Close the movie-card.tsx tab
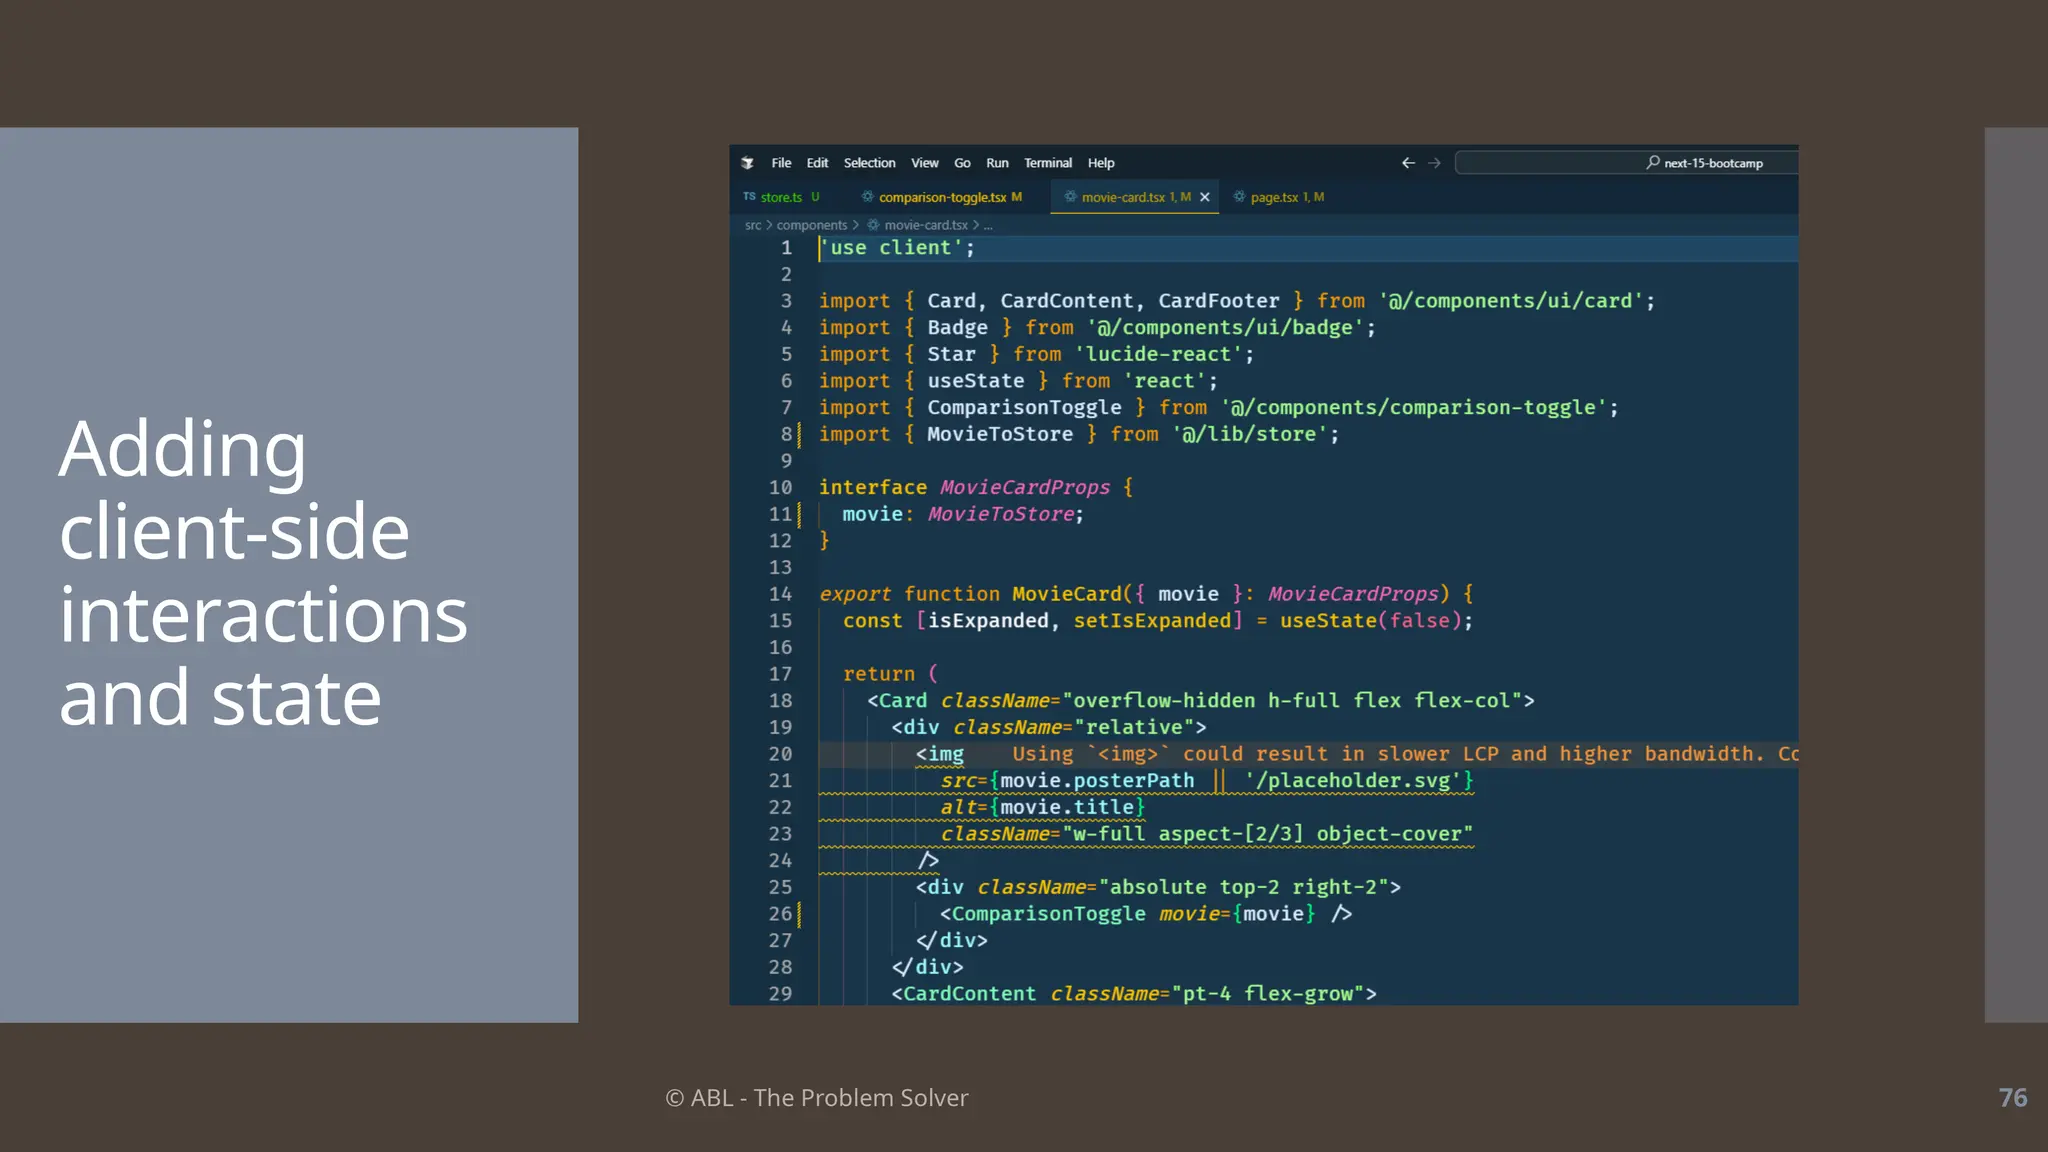Image resolution: width=2048 pixels, height=1152 pixels. [1205, 197]
